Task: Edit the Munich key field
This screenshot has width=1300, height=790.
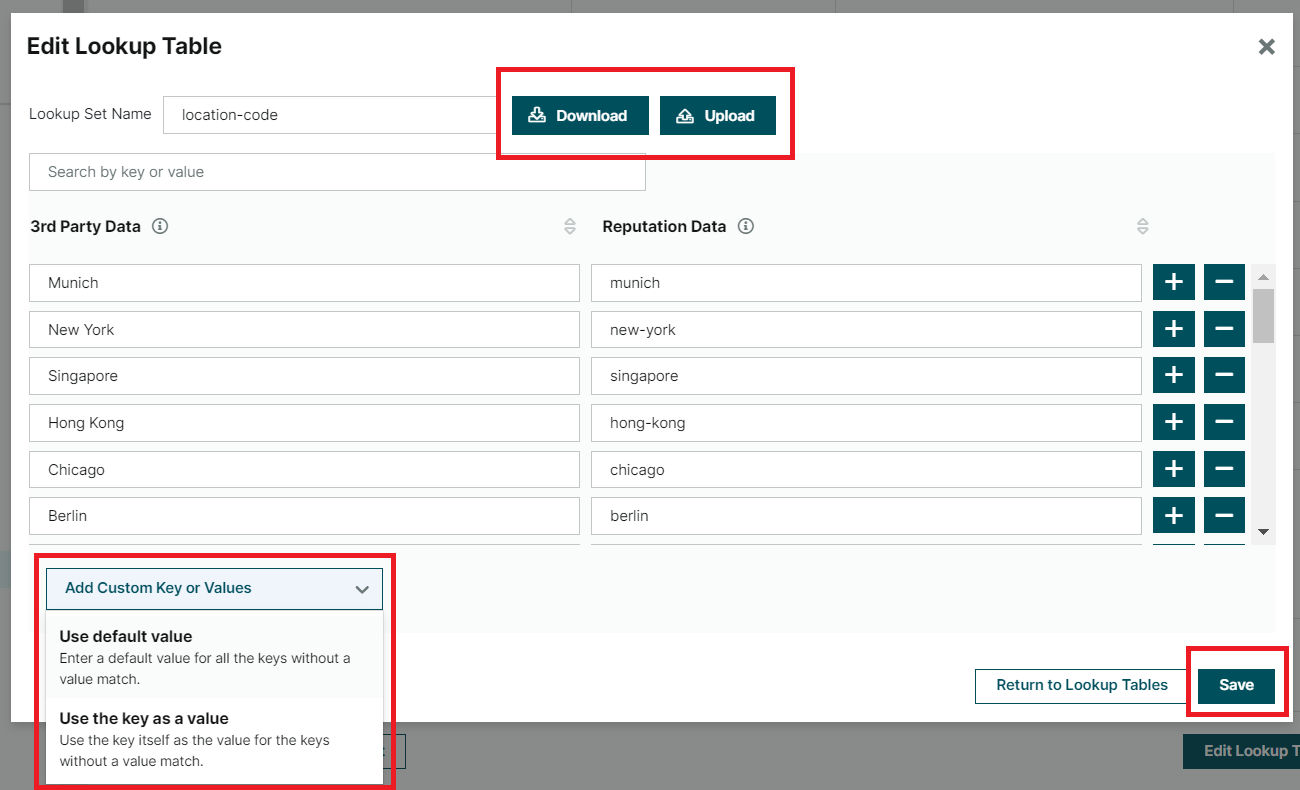Action: point(304,283)
